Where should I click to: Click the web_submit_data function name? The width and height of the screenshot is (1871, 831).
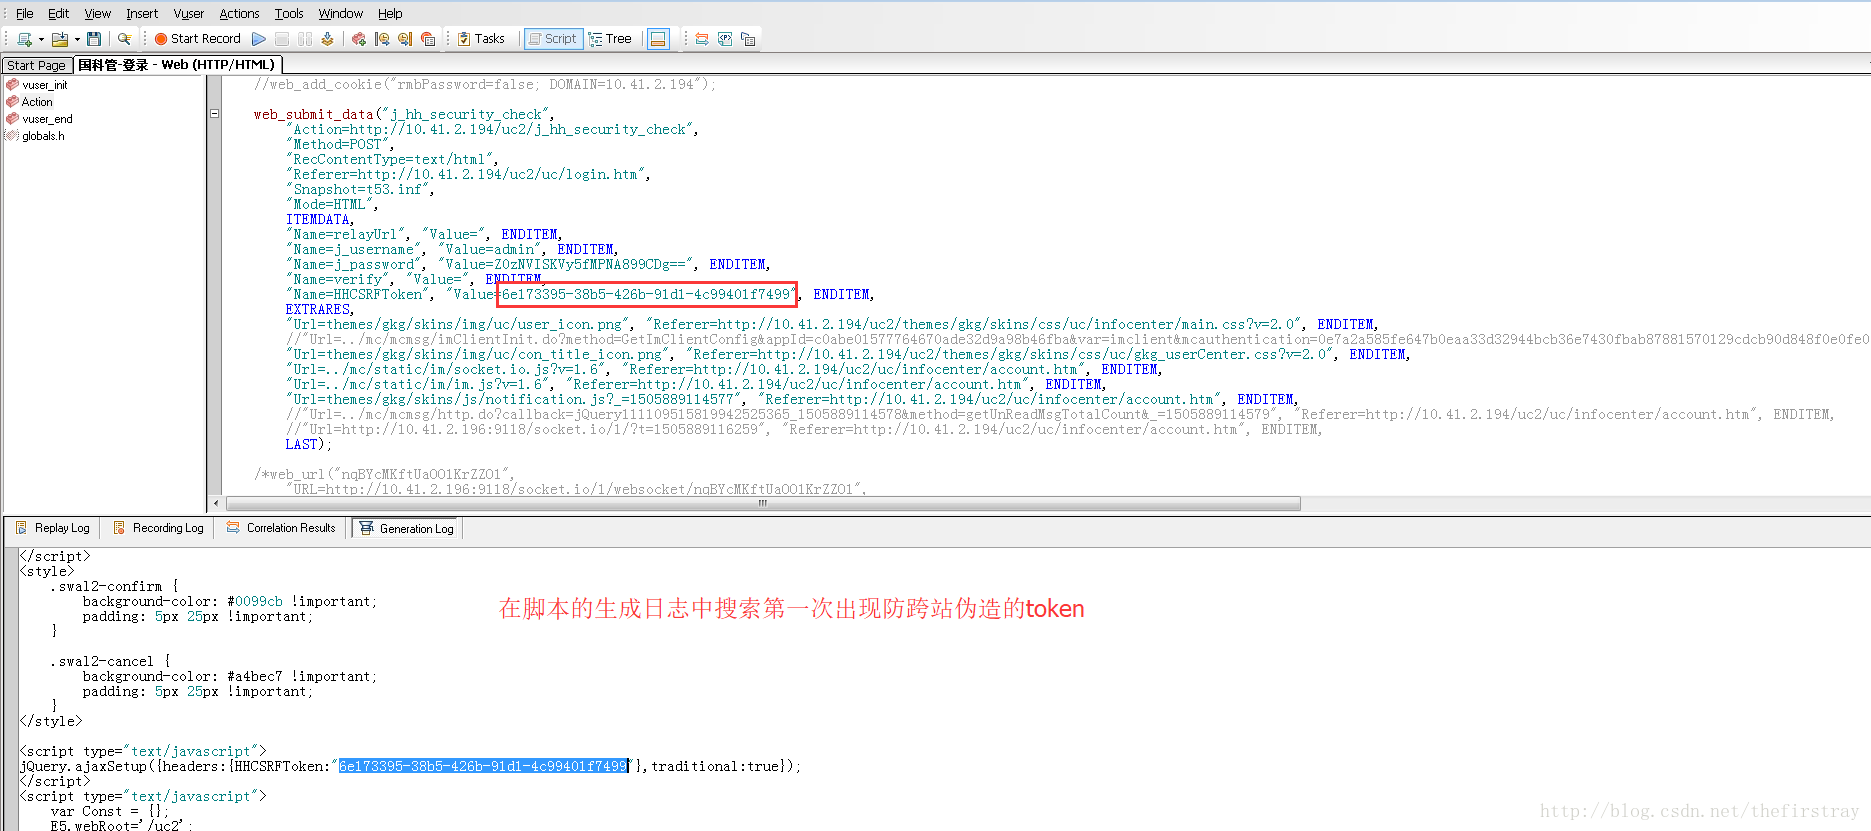[x=313, y=114]
